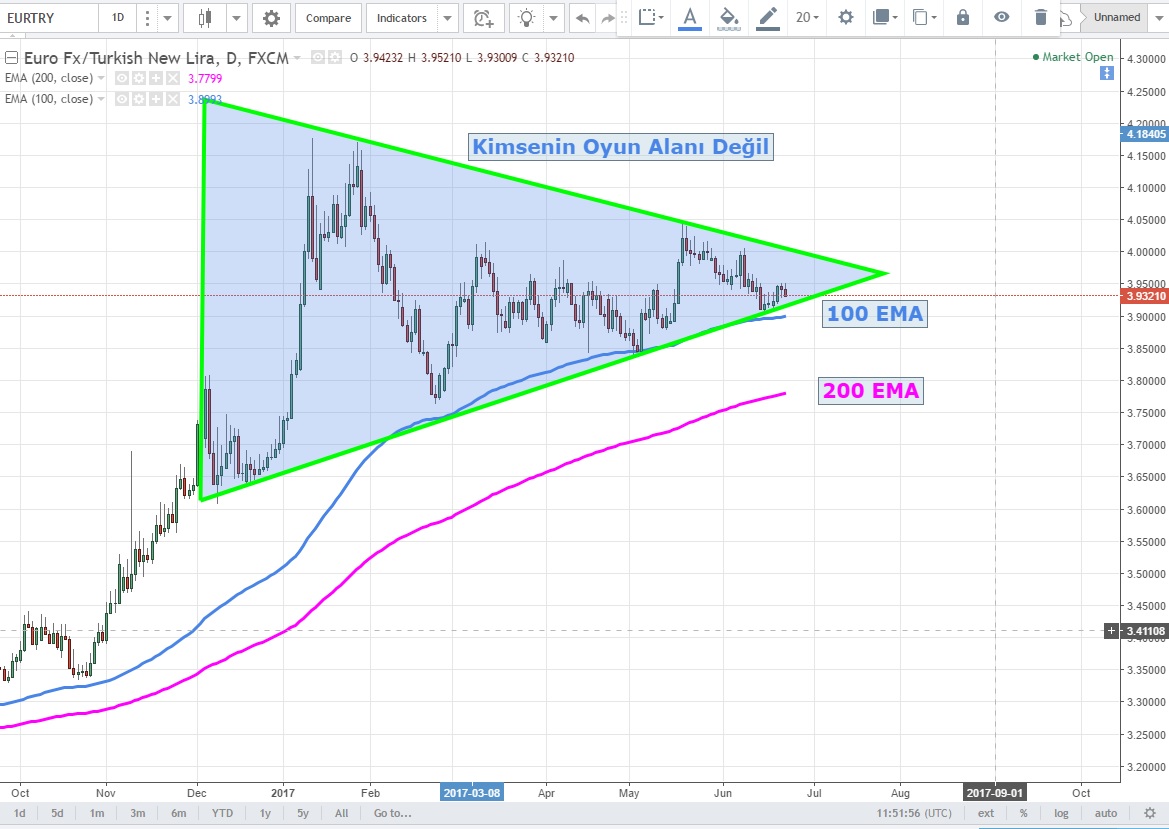Open the drawing settings gear in floating toolbar

(846, 17)
